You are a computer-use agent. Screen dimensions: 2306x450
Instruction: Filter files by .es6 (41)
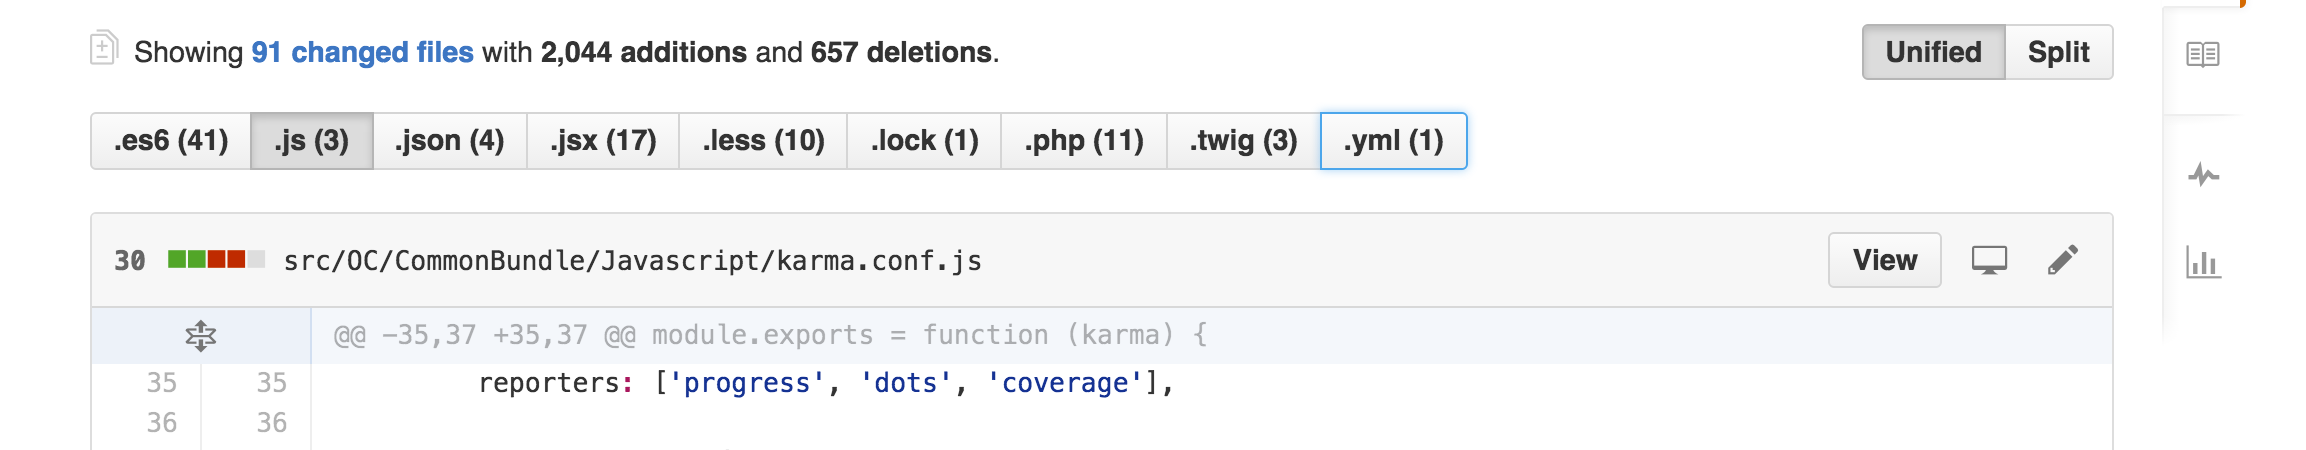click(x=171, y=141)
